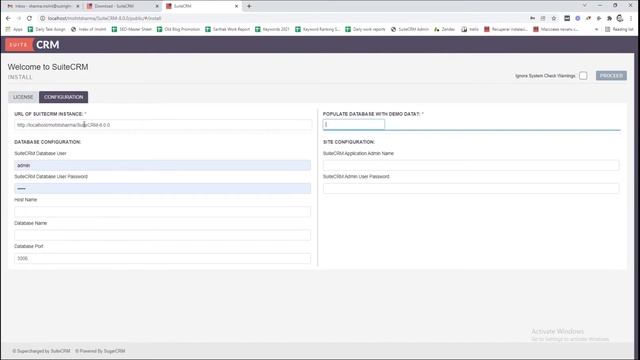
Task: Bookmark this page with the star icon
Action: click(554, 18)
